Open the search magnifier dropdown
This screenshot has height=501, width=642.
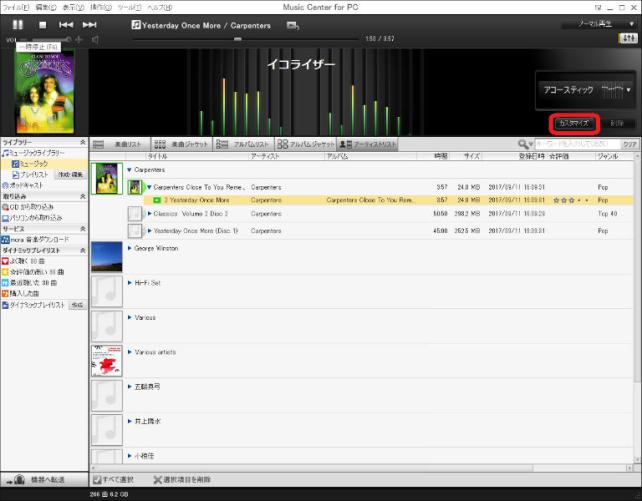click(x=525, y=144)
